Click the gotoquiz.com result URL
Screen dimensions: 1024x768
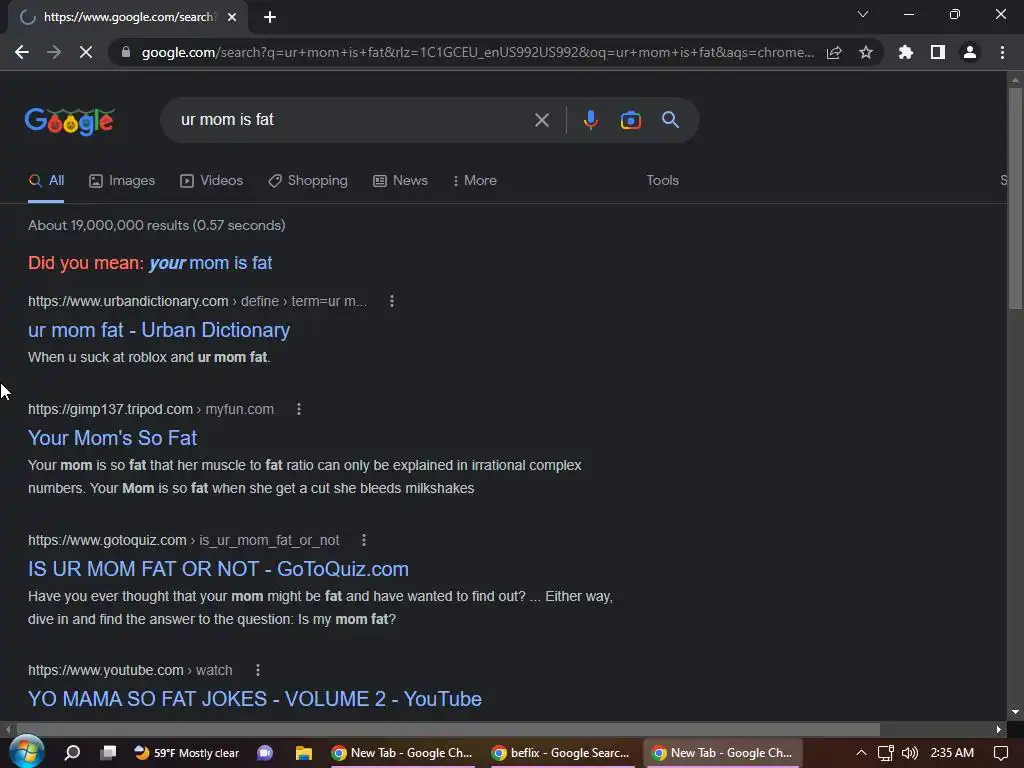point(184,540)
